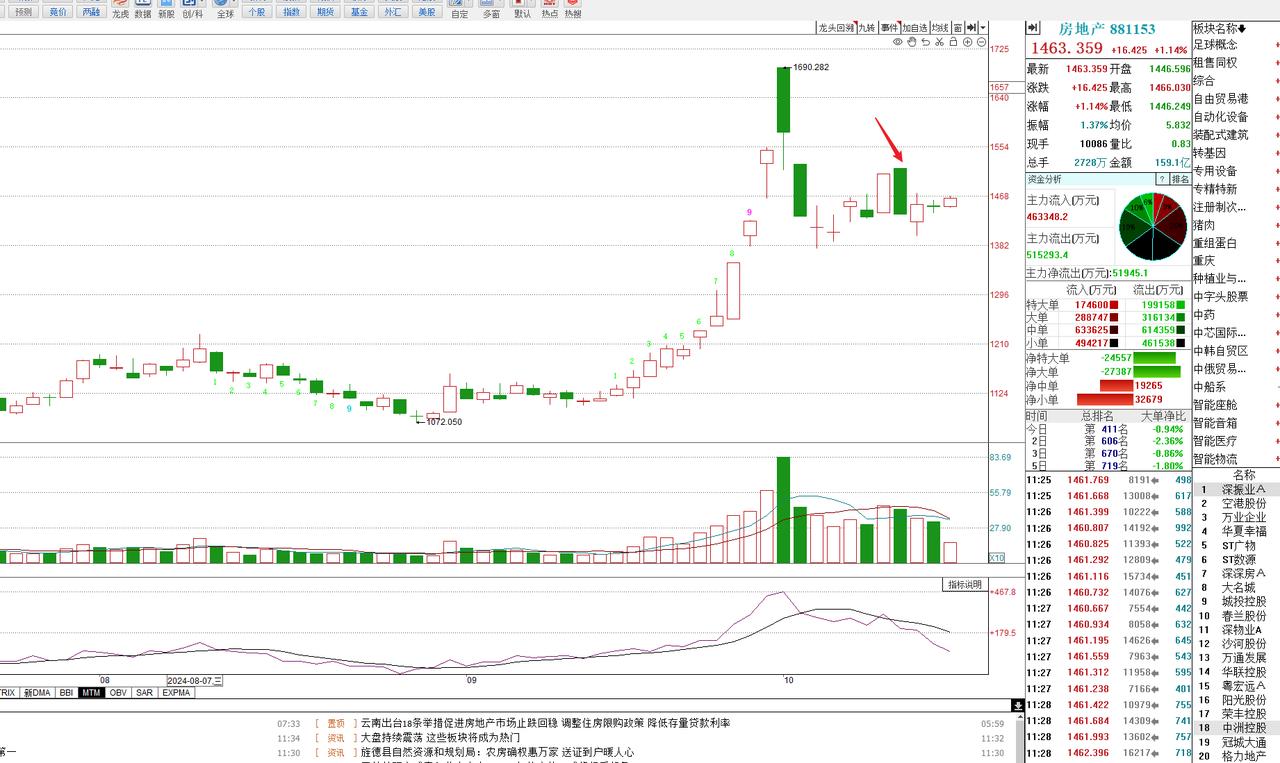Select 智能医疗 in sector list
This screenshot has height=763, width=1280.
[1215, 441]
